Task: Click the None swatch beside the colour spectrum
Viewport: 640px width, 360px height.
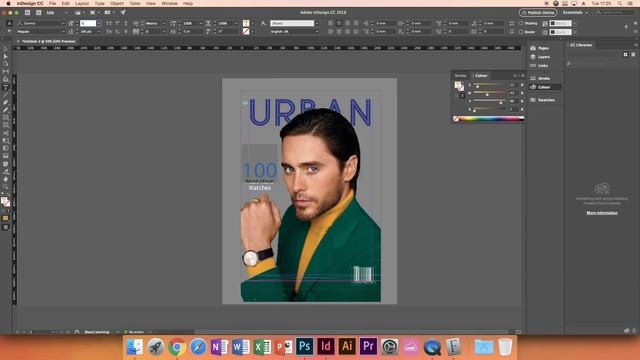Action: tap(456, 119)
